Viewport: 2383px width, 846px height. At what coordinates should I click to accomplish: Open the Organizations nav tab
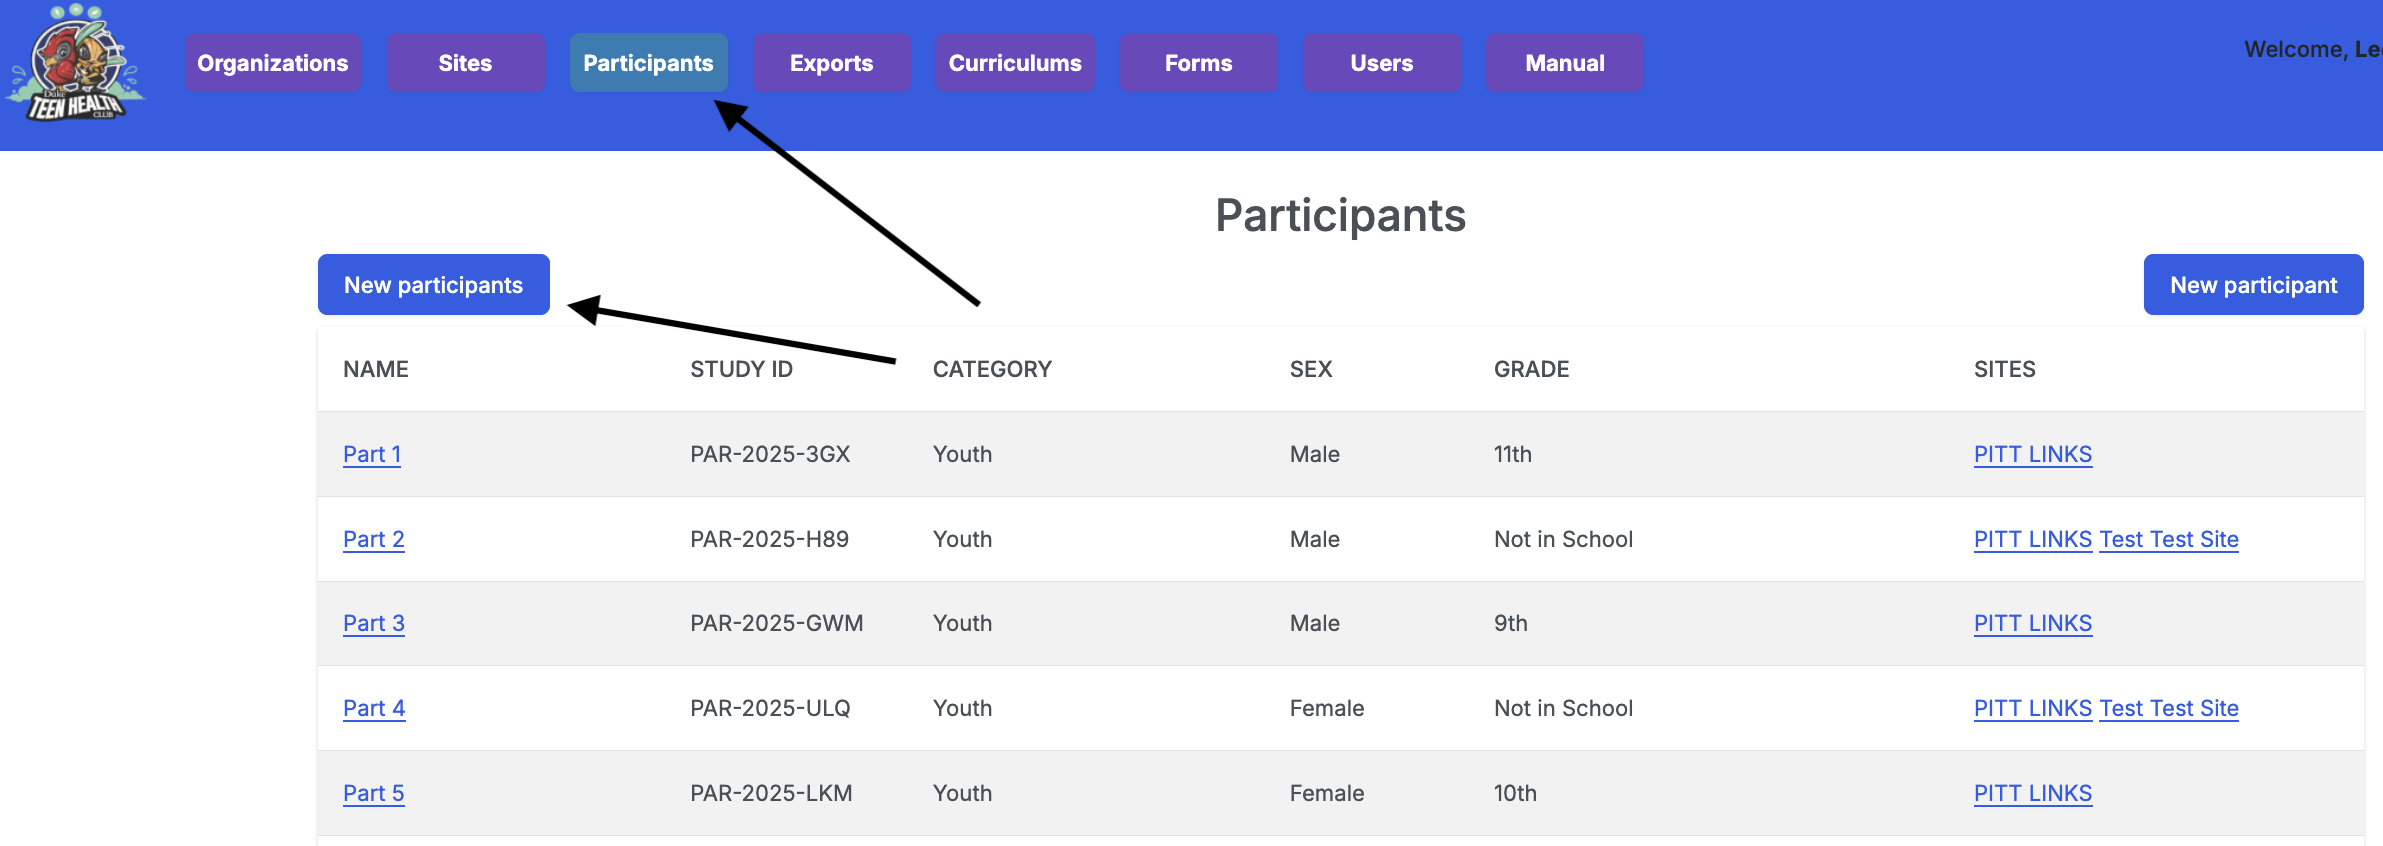coord(273,63)
